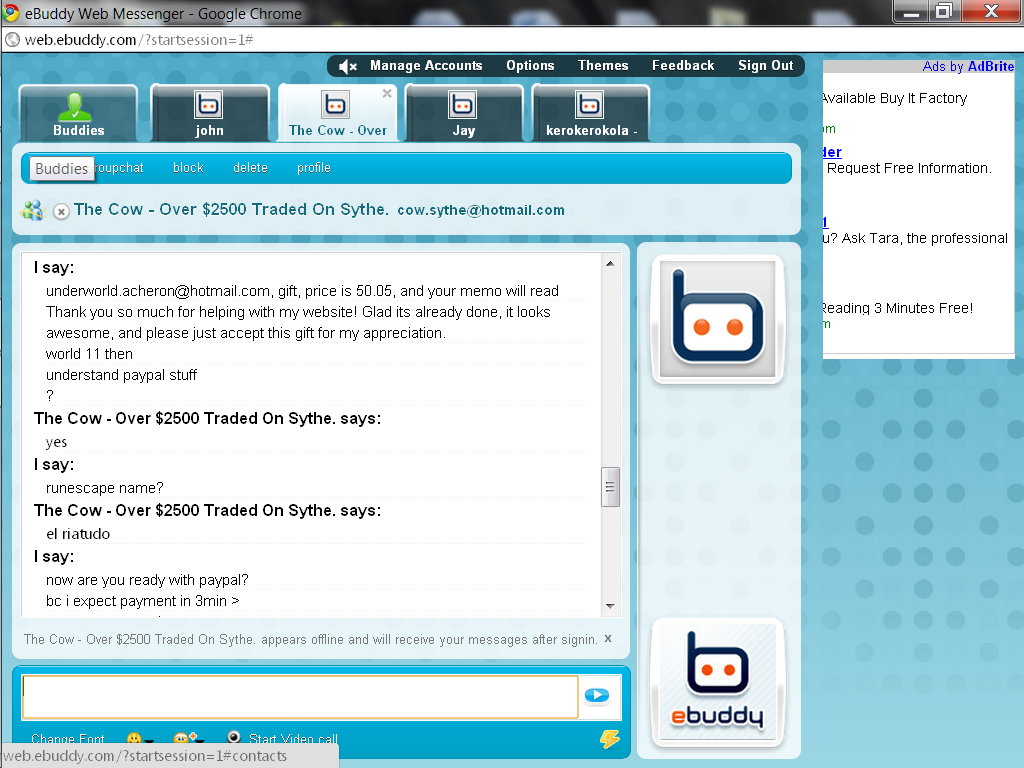Click 'now are you ready with paypal?' message
Screen dimensions: 1024x768
[x=147, y=580]
